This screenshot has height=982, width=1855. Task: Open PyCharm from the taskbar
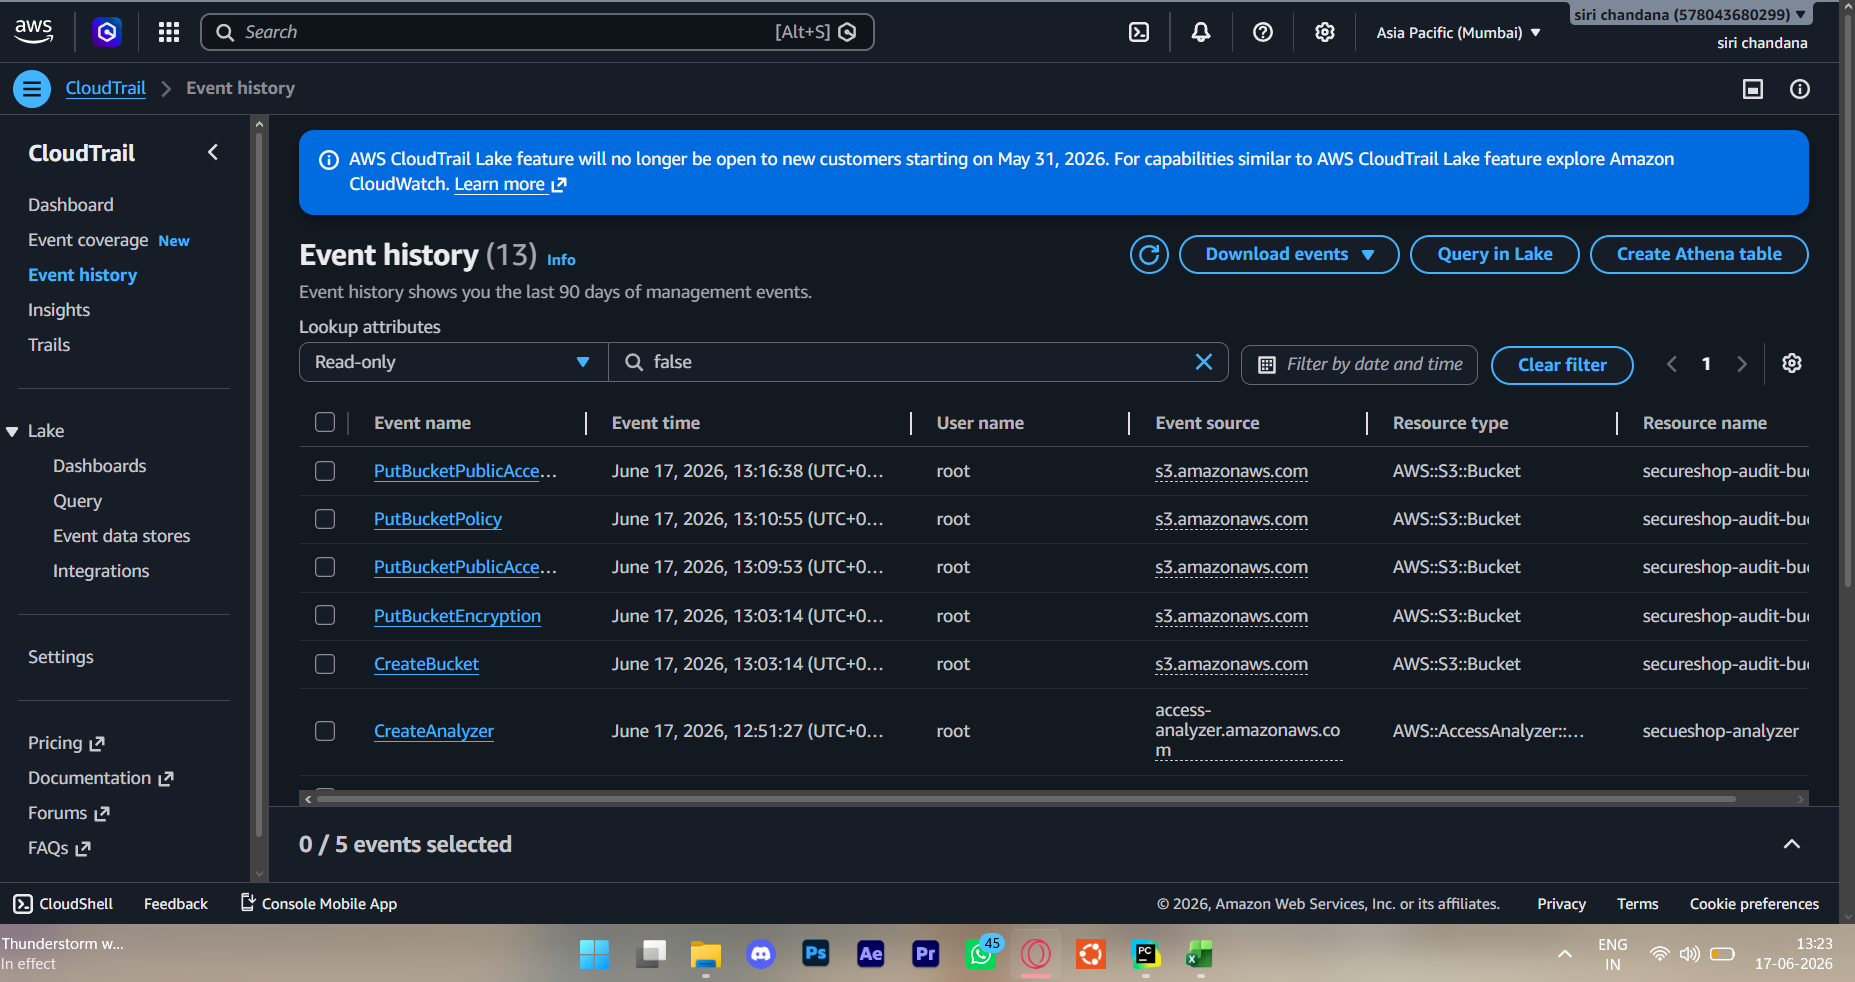1146,954
